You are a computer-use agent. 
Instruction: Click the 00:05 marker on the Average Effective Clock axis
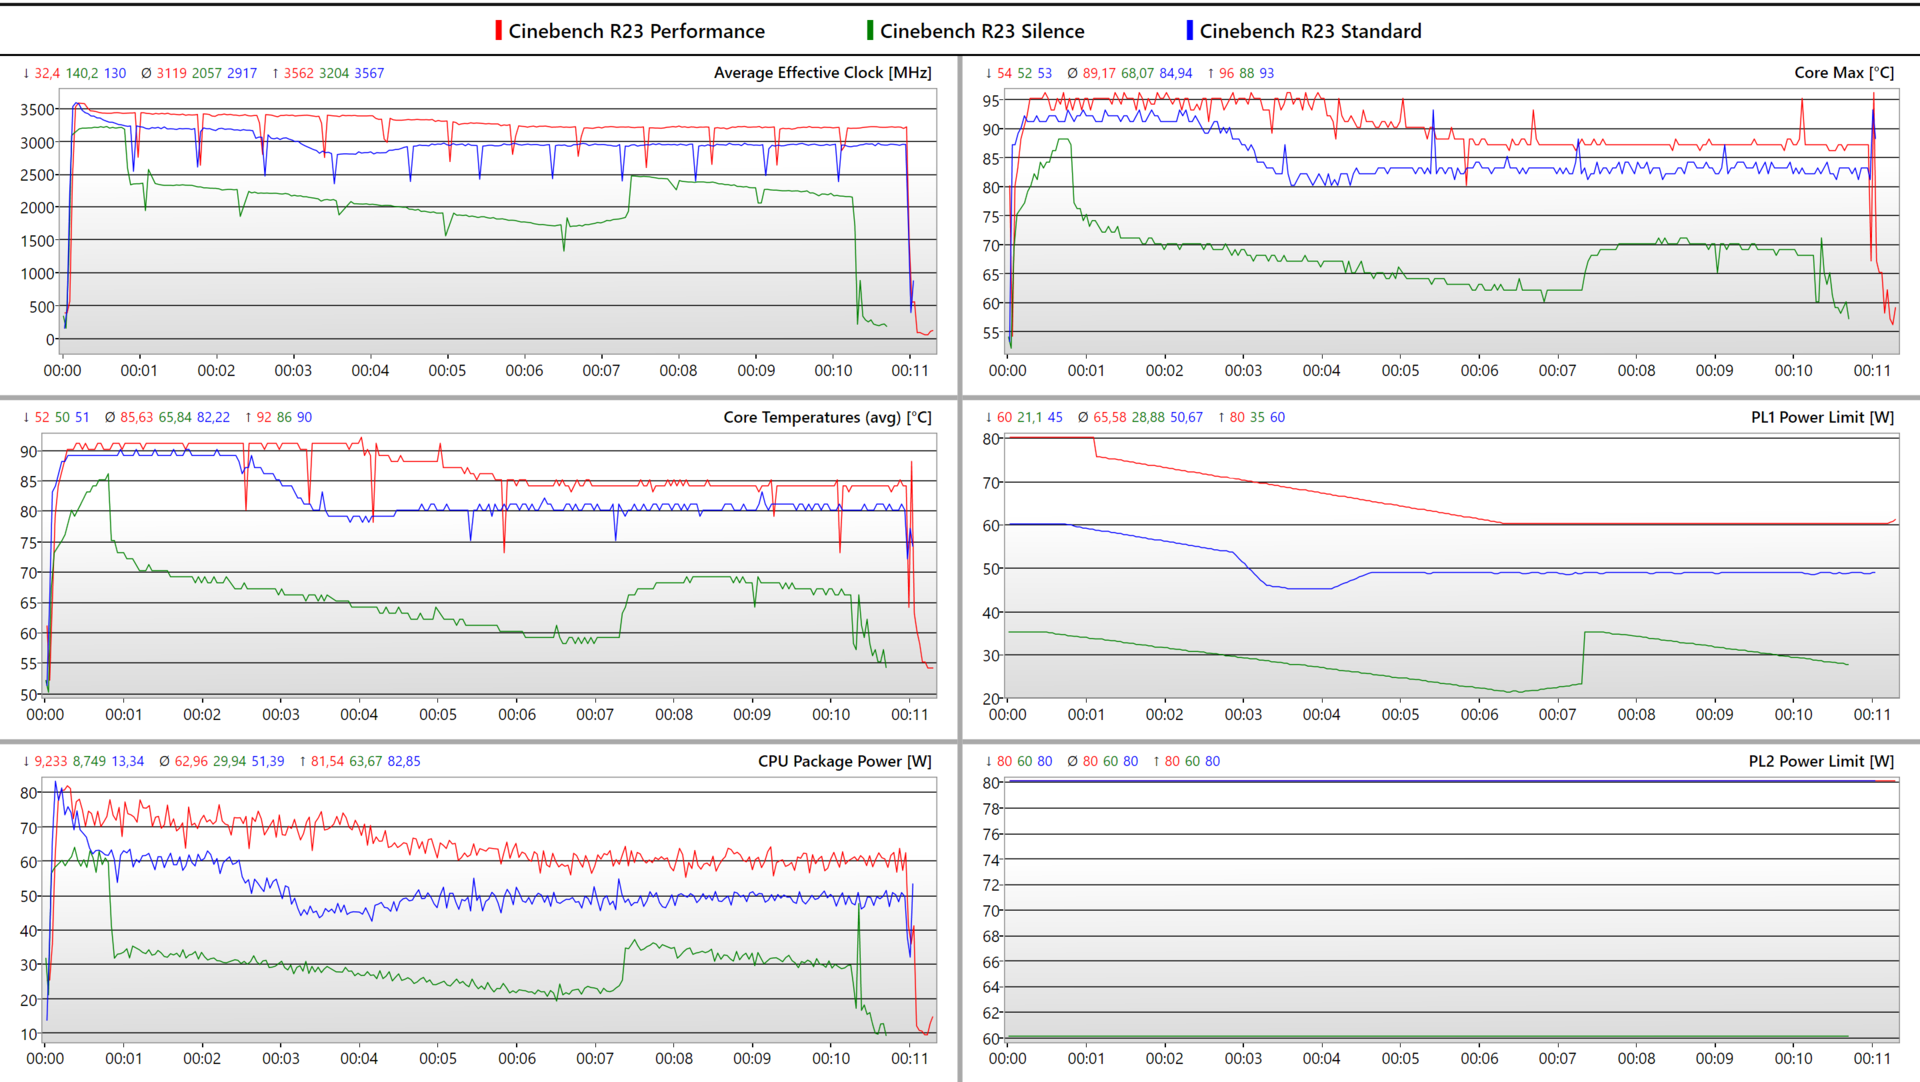tap(447, 370)
